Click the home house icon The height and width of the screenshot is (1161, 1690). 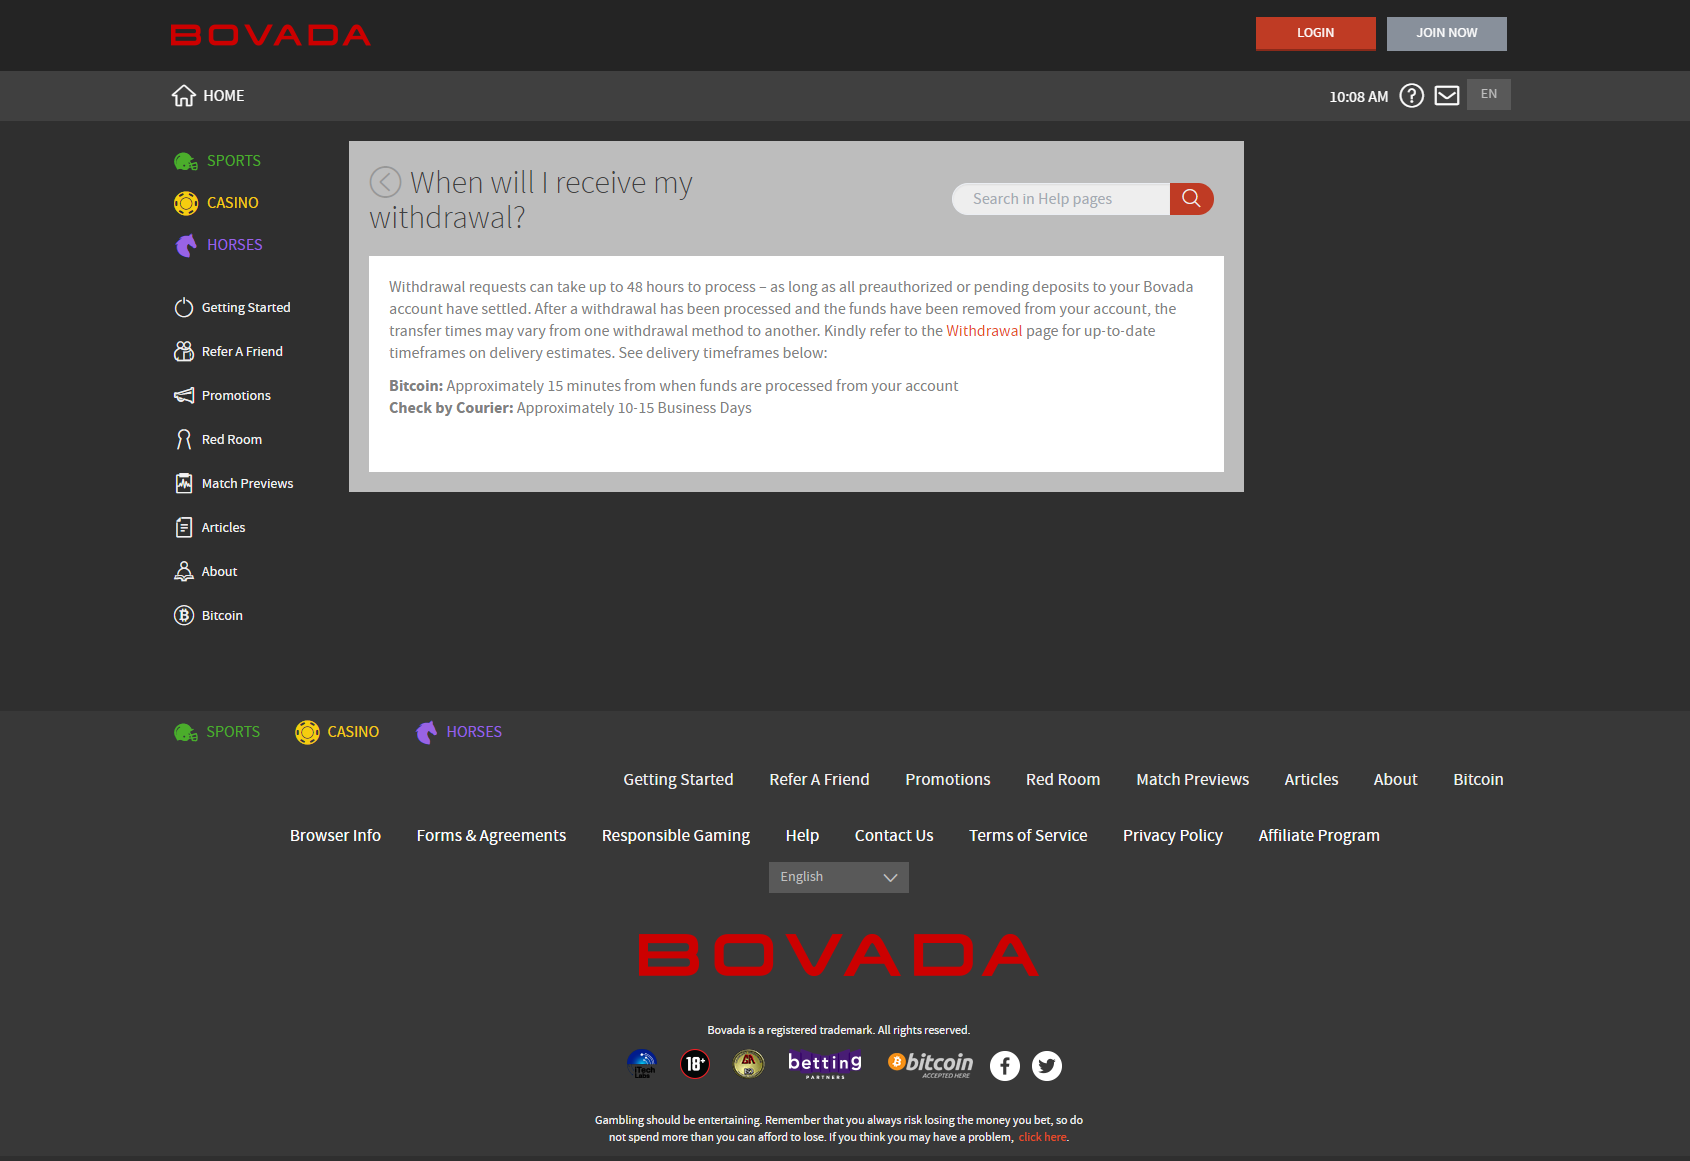point(184,96)
